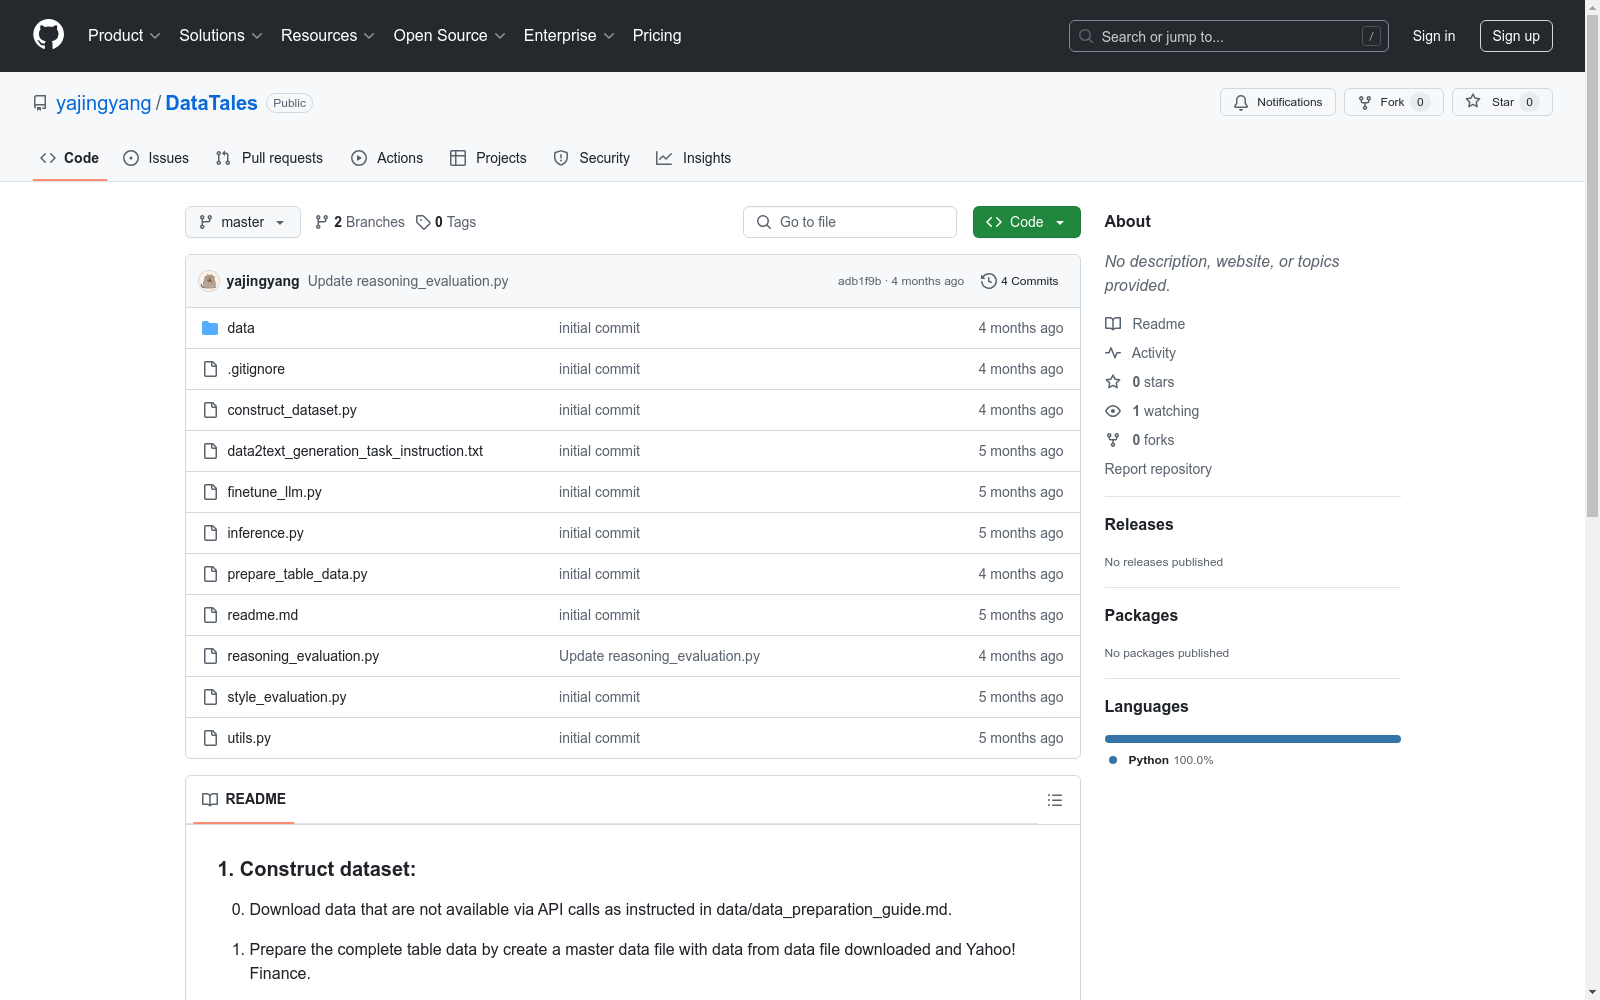
Task: Expand the master branch dropdown
Action: click(x=242, y=222)
